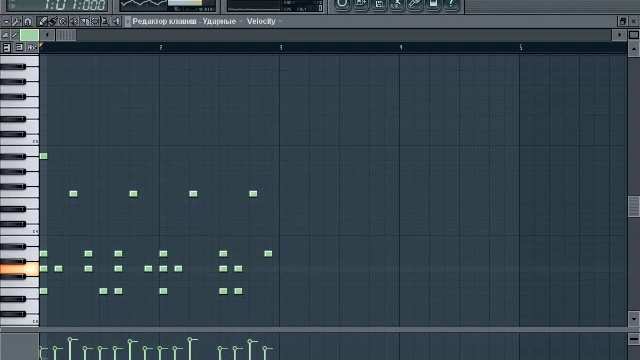Toggle the Abc note name labels view
The height and width of the screenshot is (360, 640).
coord(31,48)
